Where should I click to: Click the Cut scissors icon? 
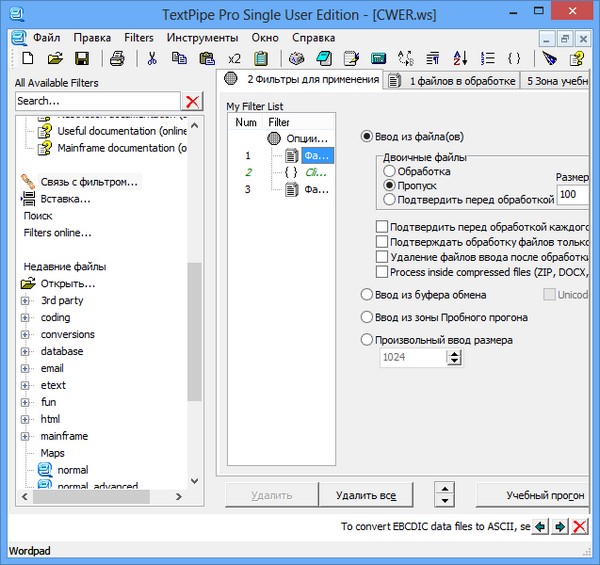pyautogui.click(x=152, y=58)
